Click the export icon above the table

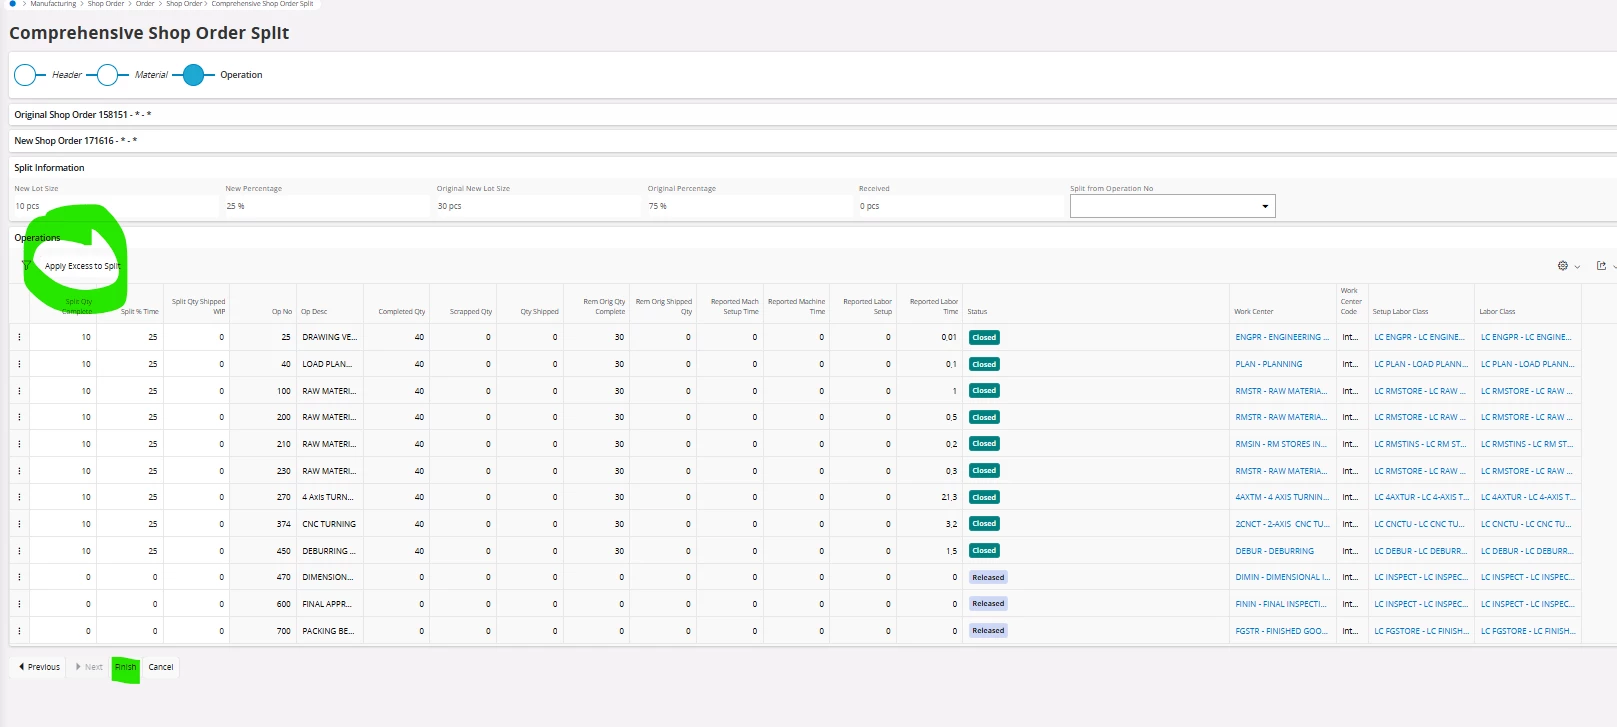pos(1601,266)
